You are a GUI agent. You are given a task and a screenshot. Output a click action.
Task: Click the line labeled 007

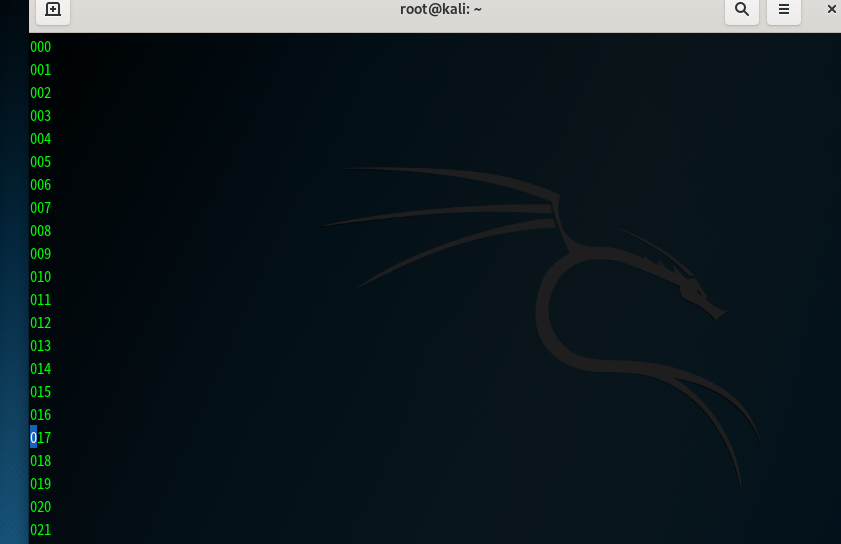pos(41,208)
